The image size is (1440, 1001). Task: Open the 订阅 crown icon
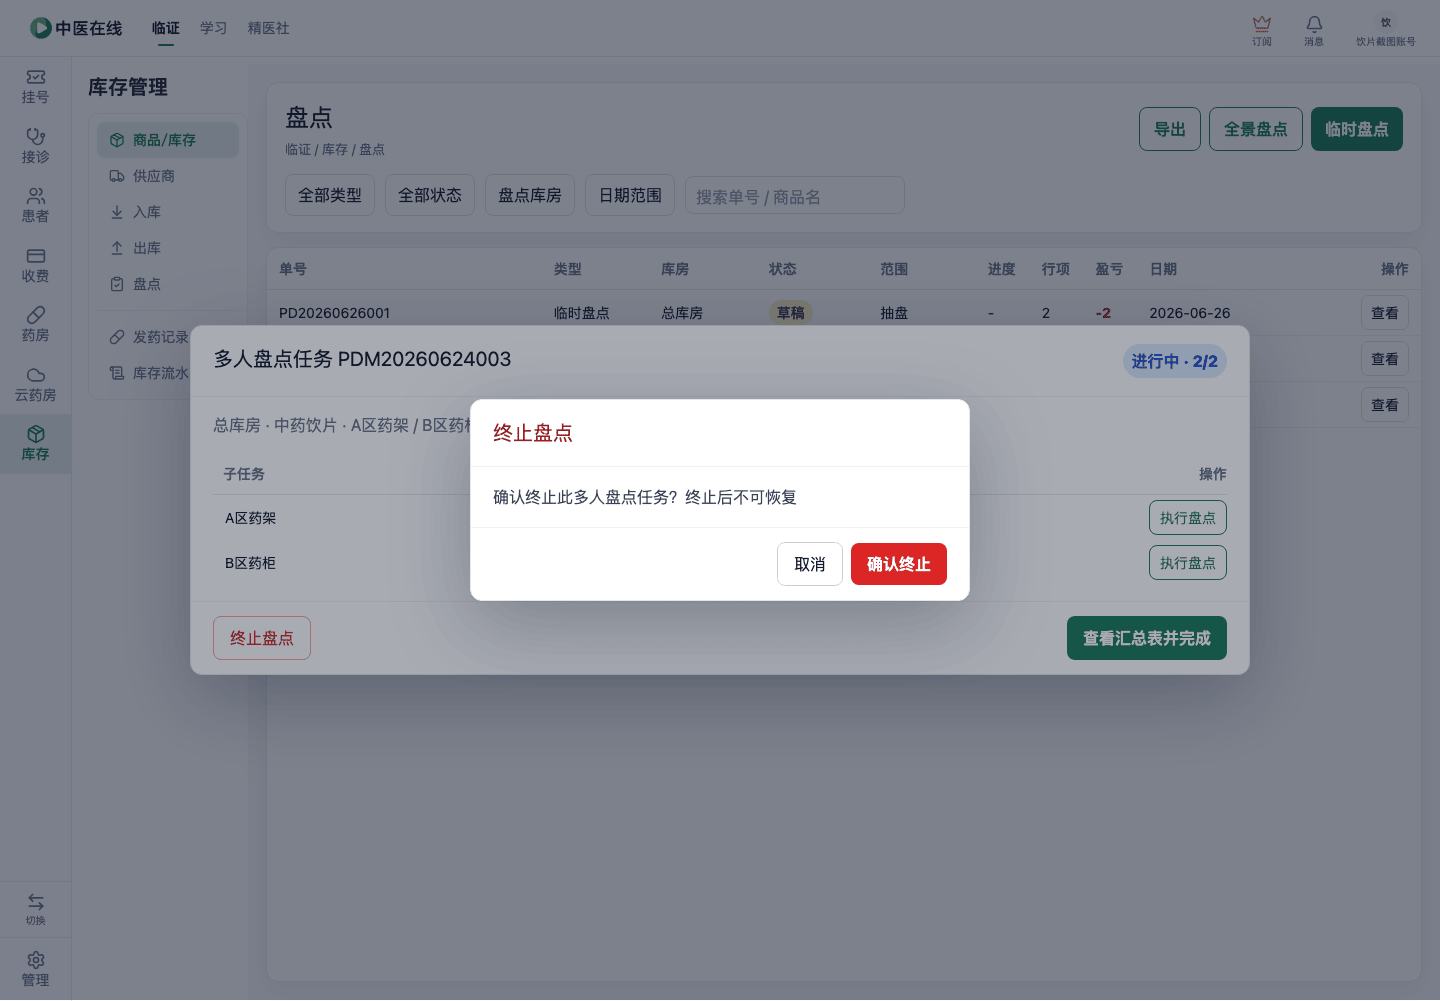tap(1262, 23)
